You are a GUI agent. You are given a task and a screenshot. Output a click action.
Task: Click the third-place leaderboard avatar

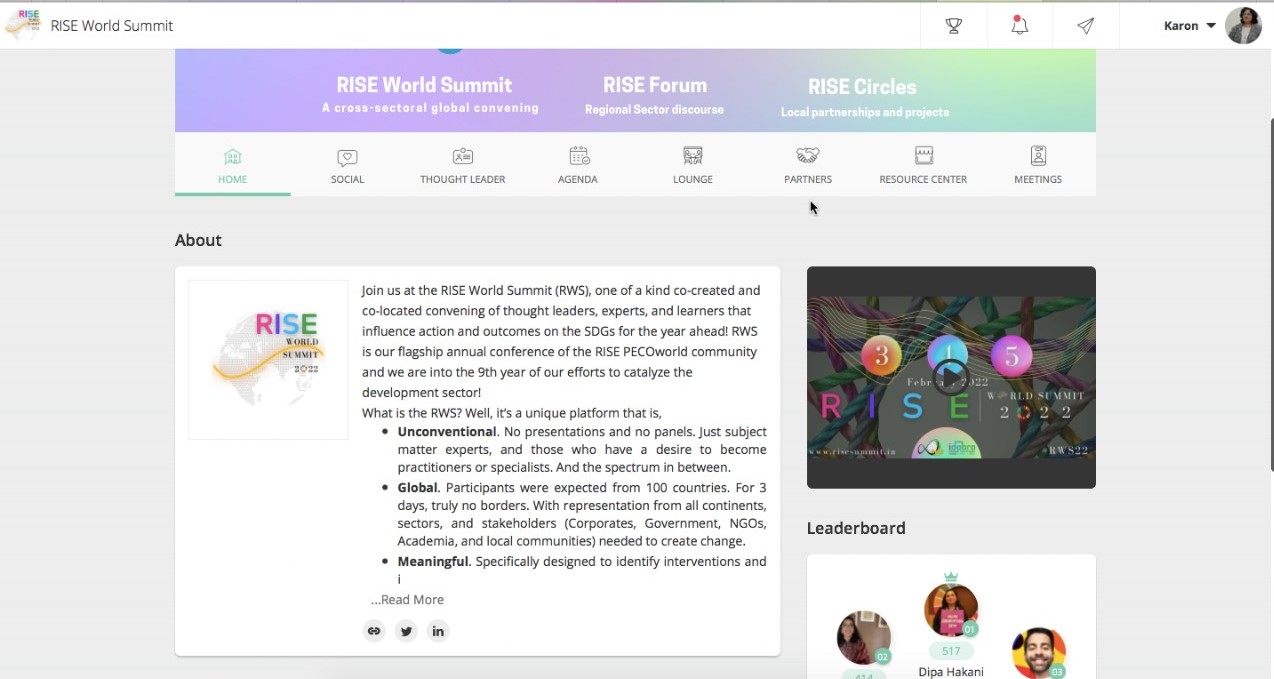tap(1039, 654)
